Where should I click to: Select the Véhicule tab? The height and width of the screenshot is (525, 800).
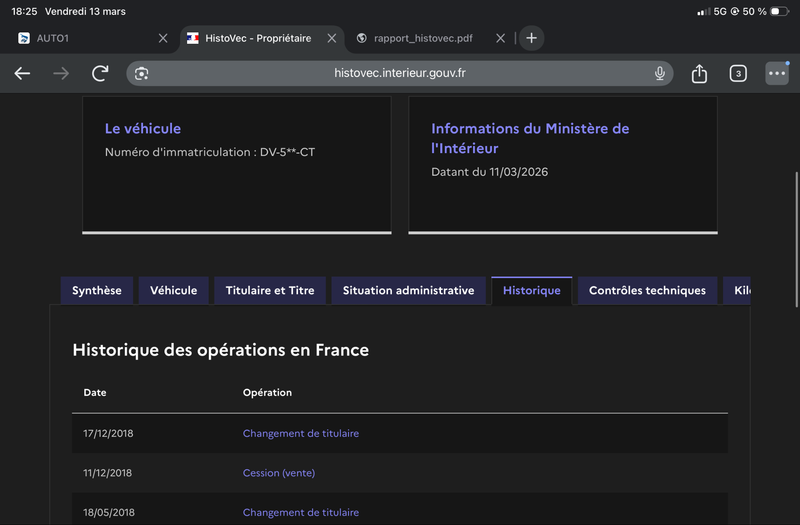click(174, 291)
